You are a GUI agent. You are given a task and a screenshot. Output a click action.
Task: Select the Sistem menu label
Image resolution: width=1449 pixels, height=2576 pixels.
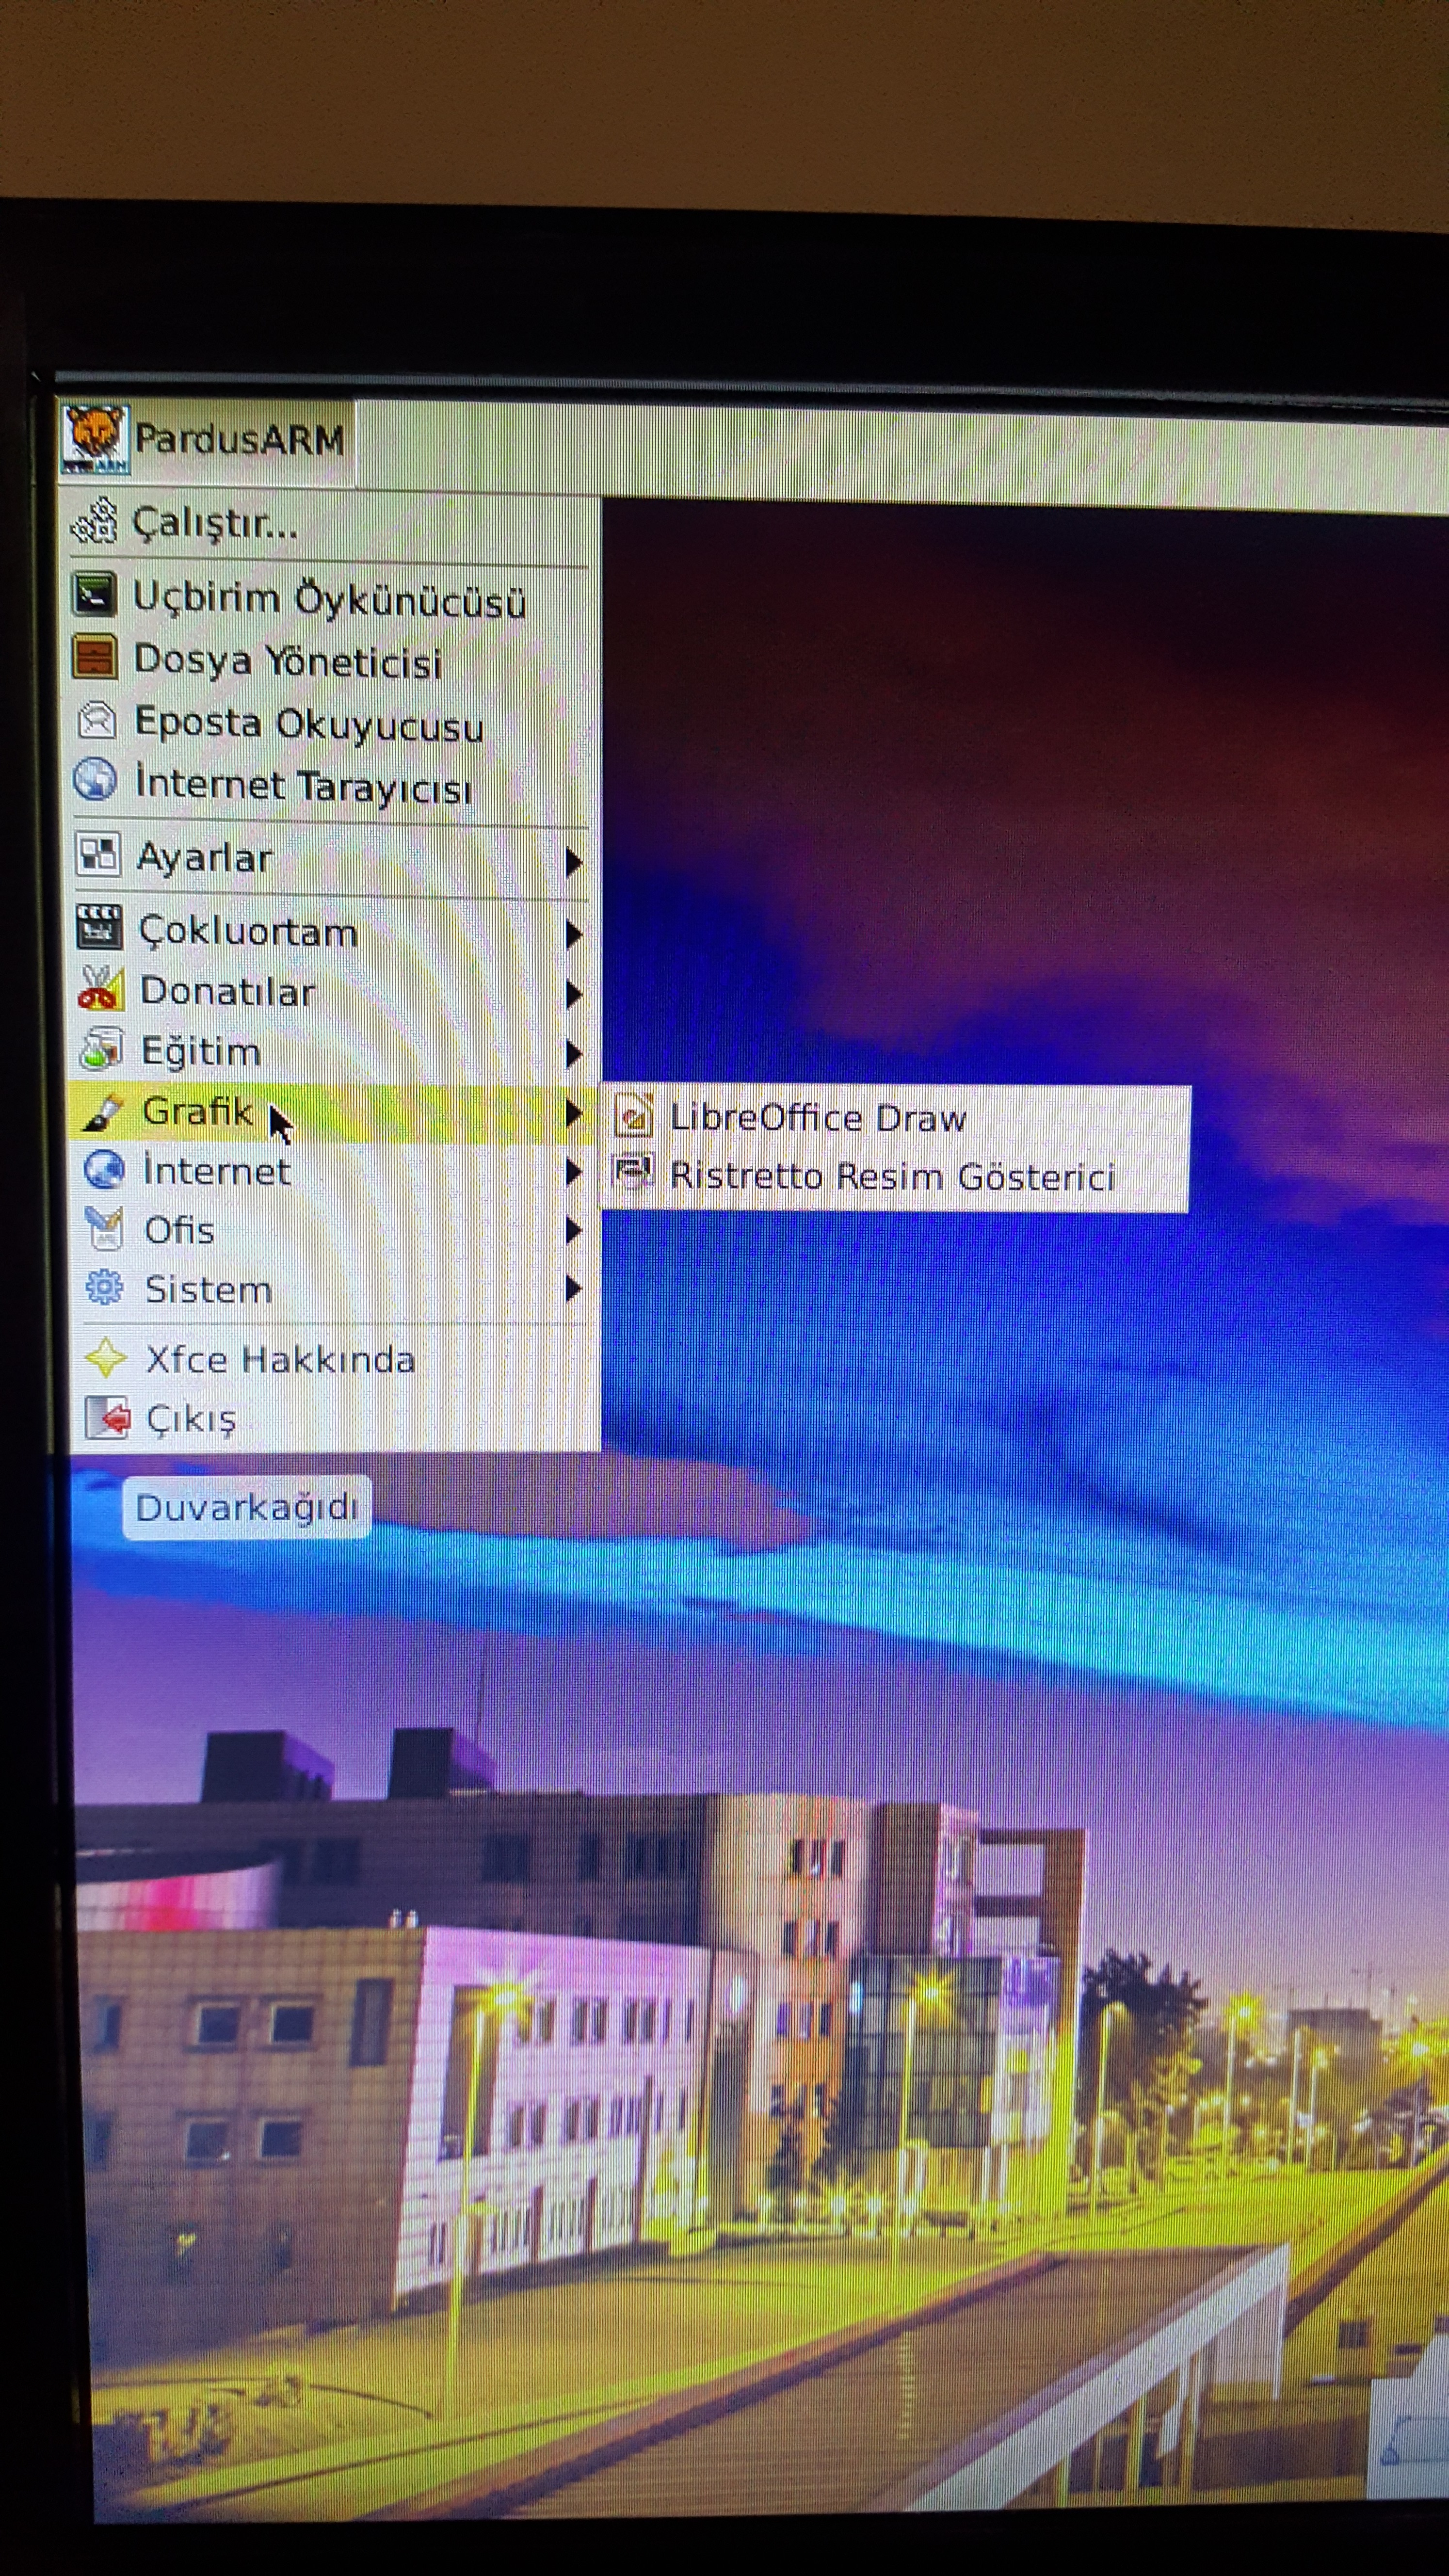coord(208,1289)
